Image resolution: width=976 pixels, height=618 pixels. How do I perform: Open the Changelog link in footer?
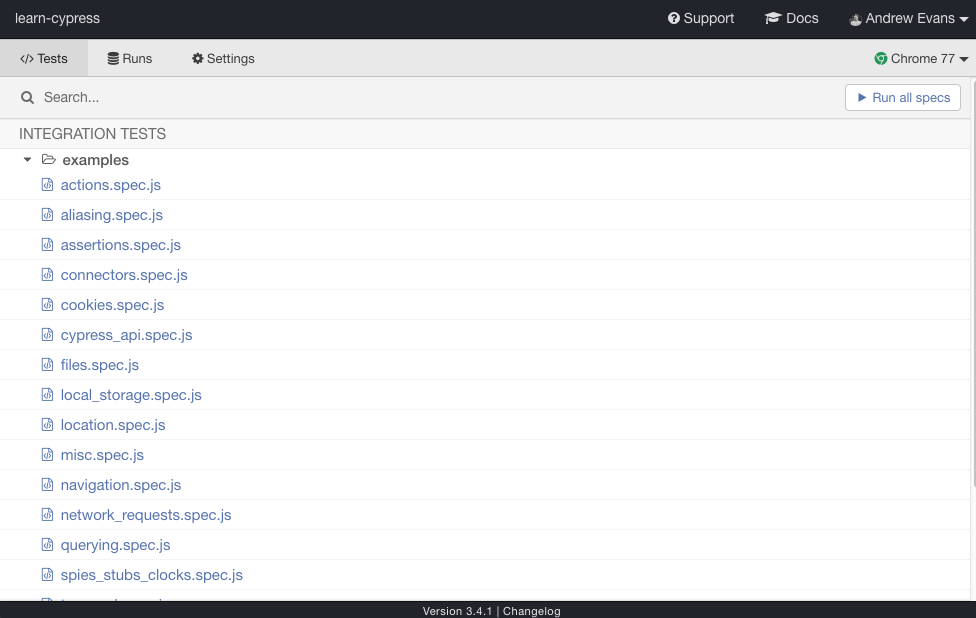(x=531, y=611)
